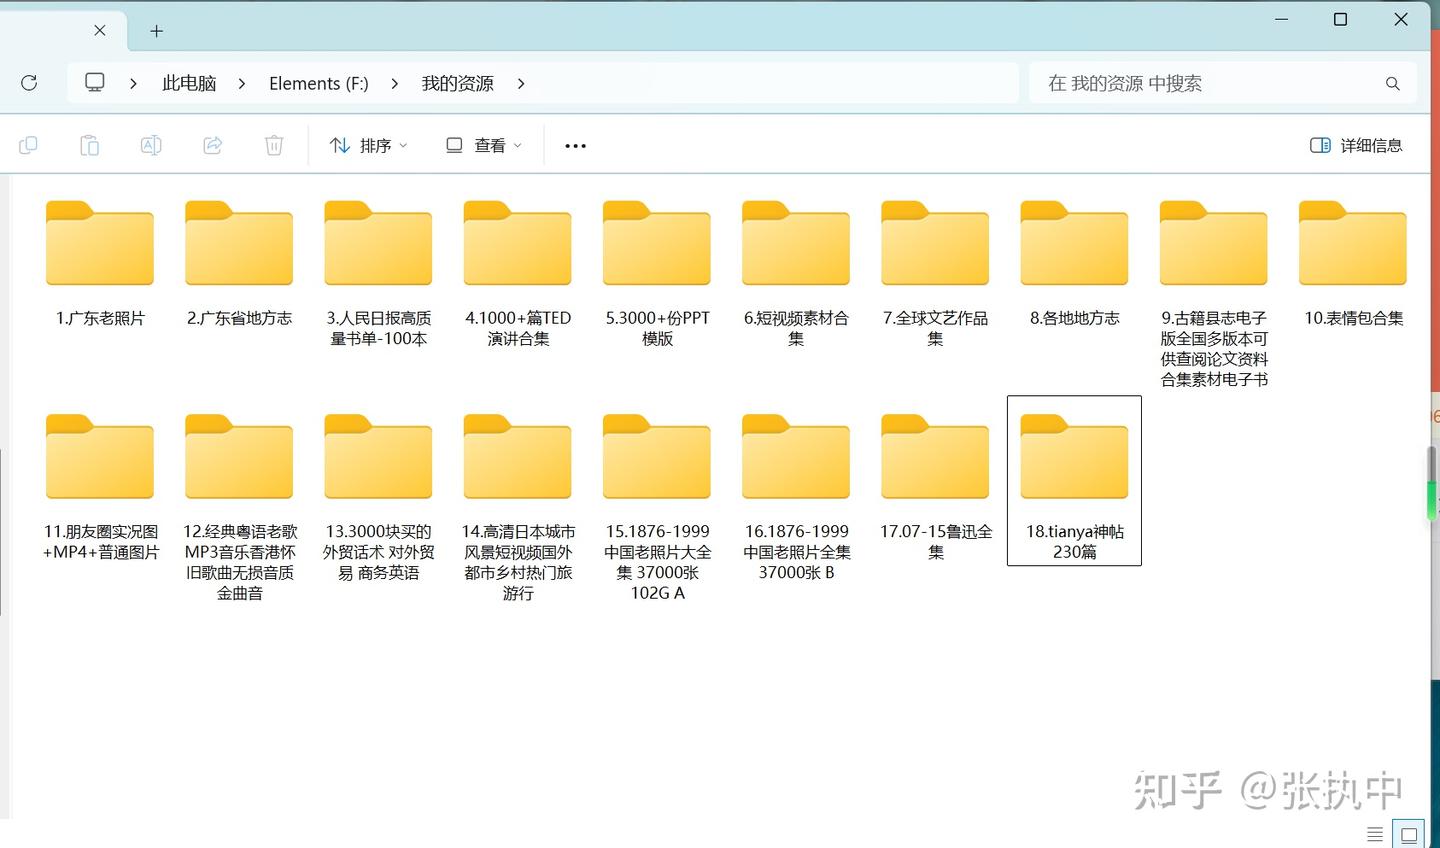Switch to details list view icon

pos(1375,834)
